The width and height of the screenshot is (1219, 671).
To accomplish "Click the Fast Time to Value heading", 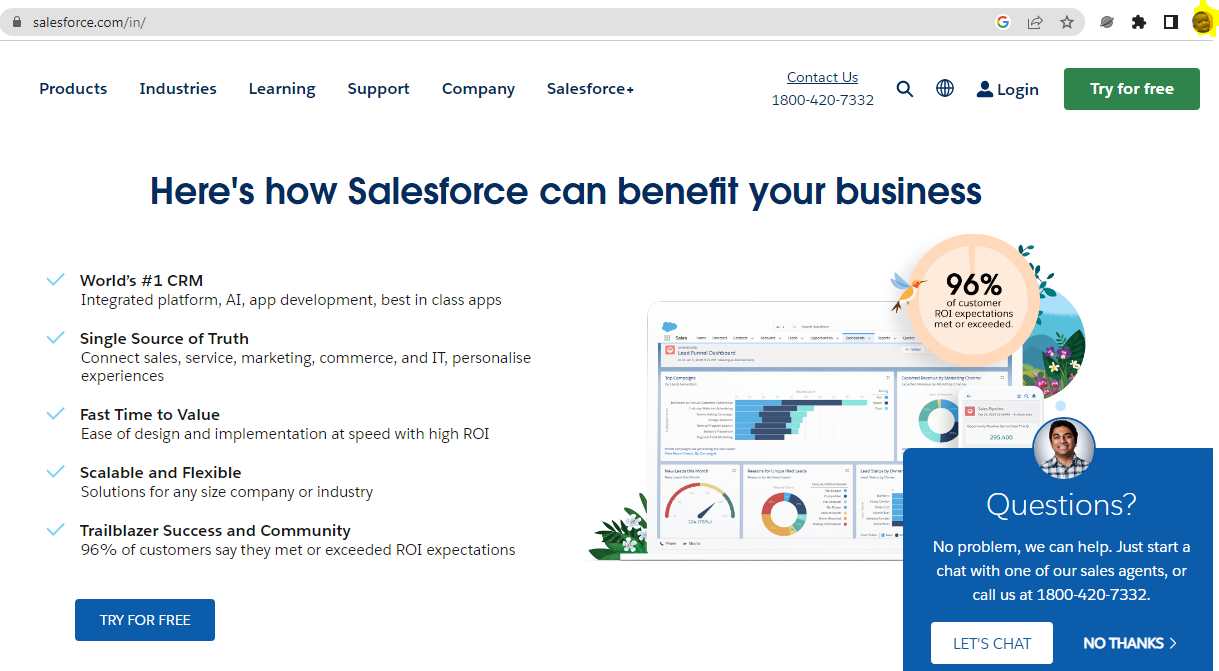I will point(150,415).
